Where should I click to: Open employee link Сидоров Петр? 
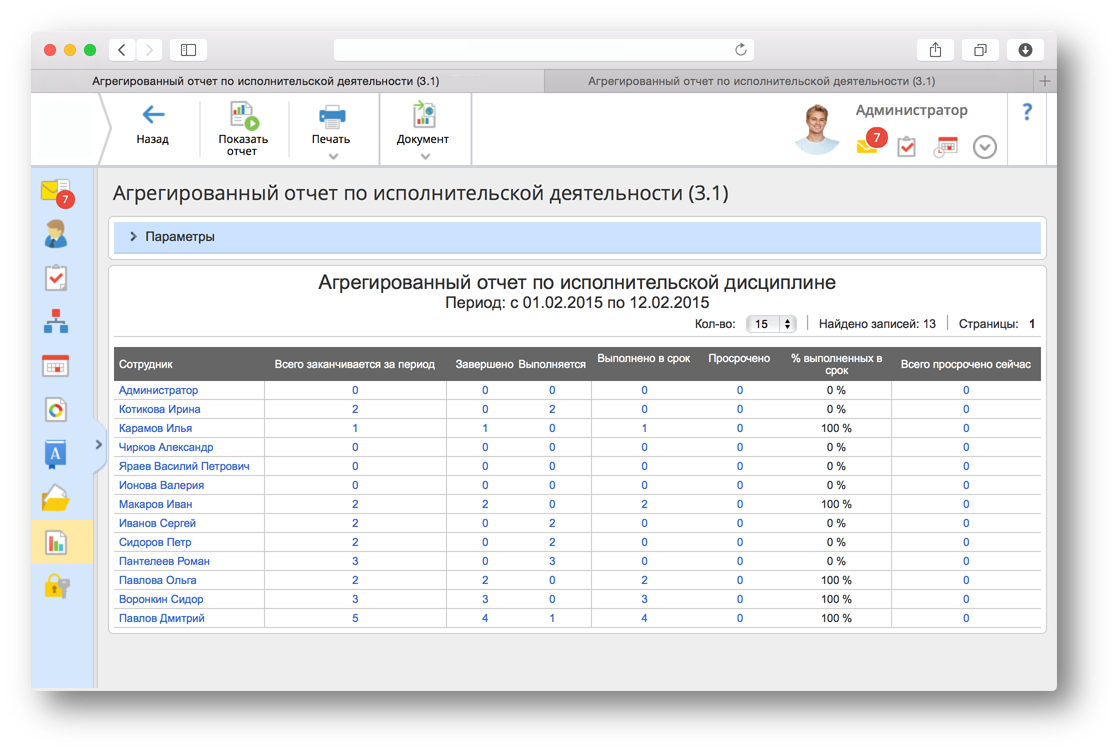(155, 542)
